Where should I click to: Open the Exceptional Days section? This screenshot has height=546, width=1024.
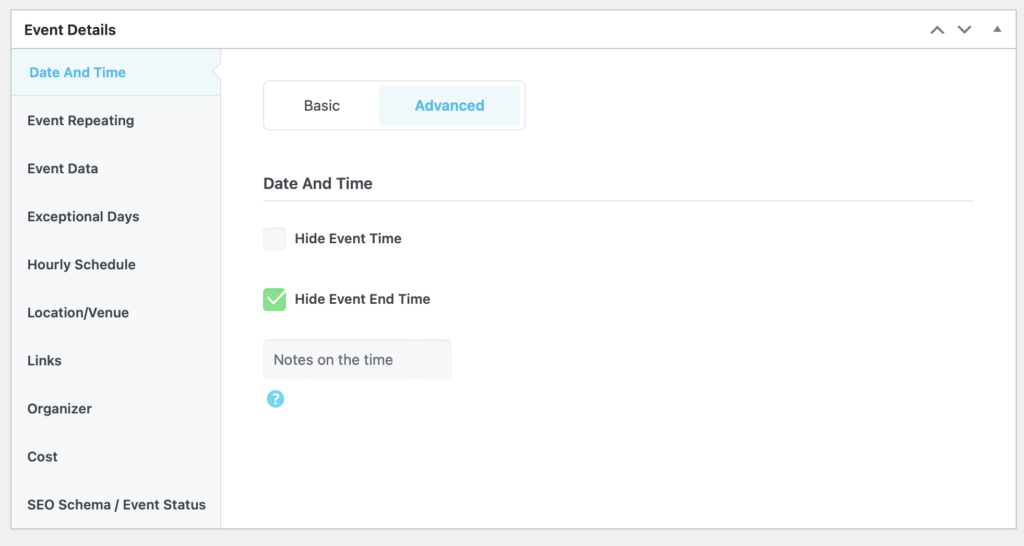pos(83,217)
